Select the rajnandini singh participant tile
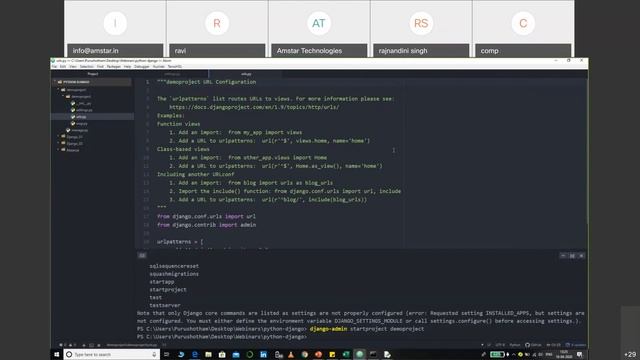This screenshot has width=640, height=360. (x=421, y=29)
